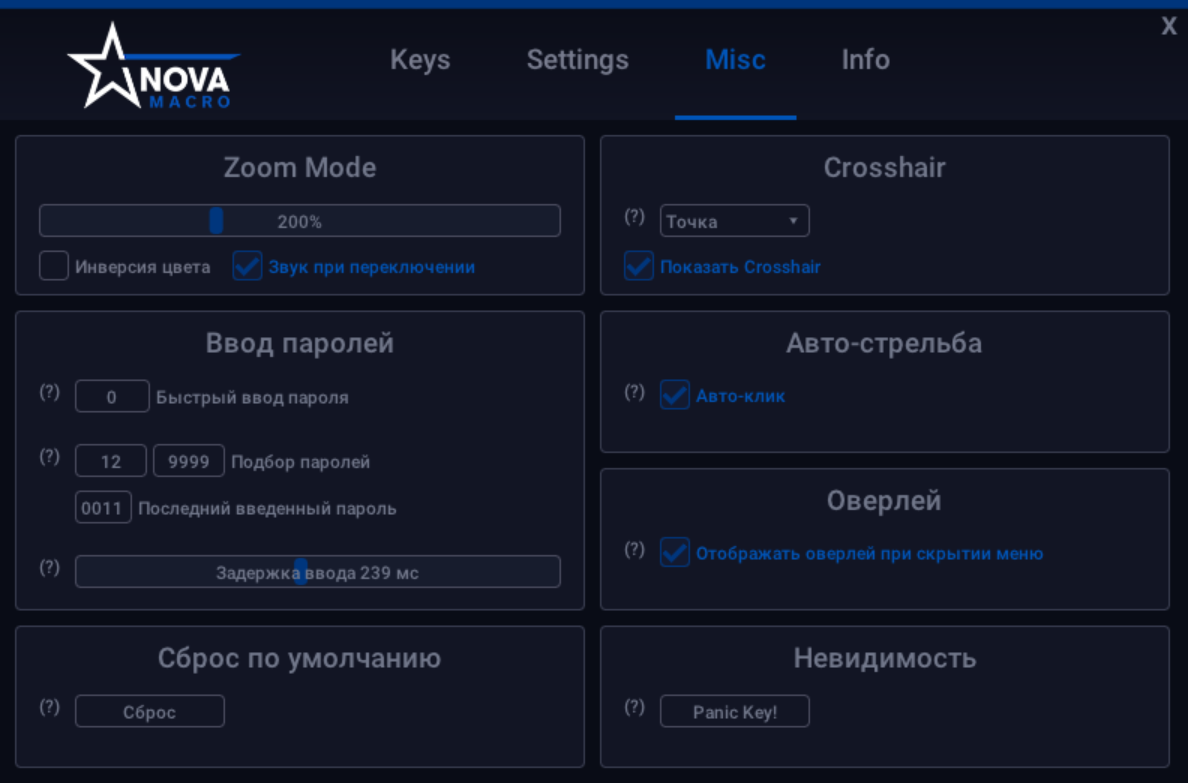Uncheck Показать Crosshair

(639, 266)
